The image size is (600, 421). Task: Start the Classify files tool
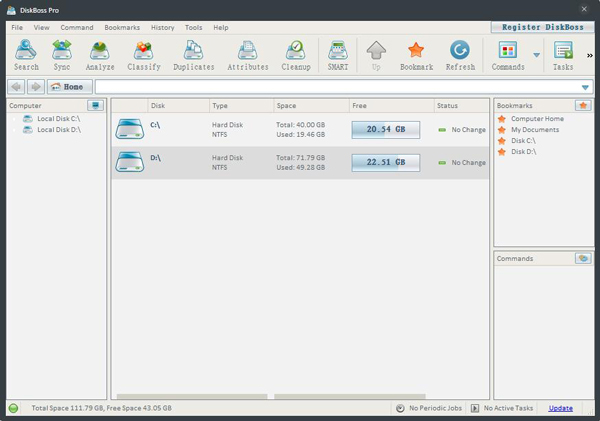pos(144,55)
